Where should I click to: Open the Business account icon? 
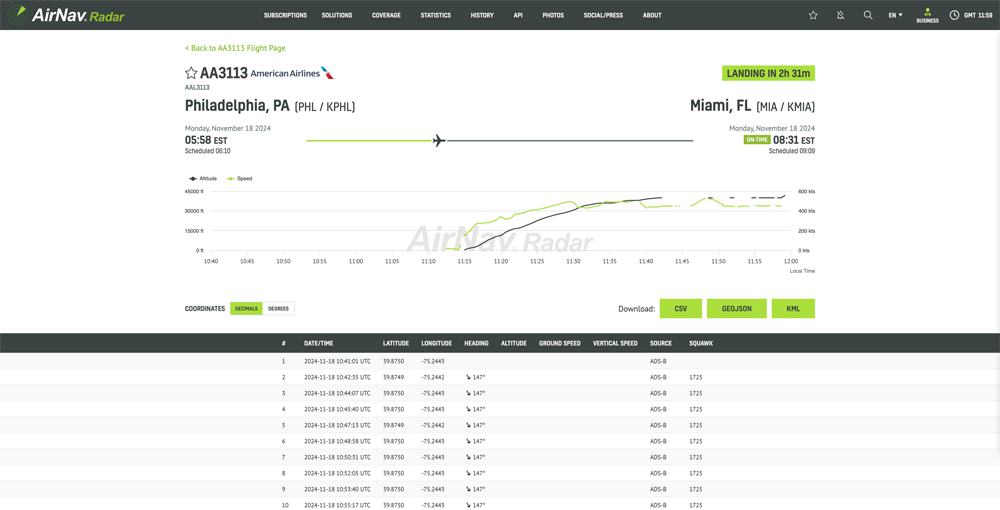(927, 15)
